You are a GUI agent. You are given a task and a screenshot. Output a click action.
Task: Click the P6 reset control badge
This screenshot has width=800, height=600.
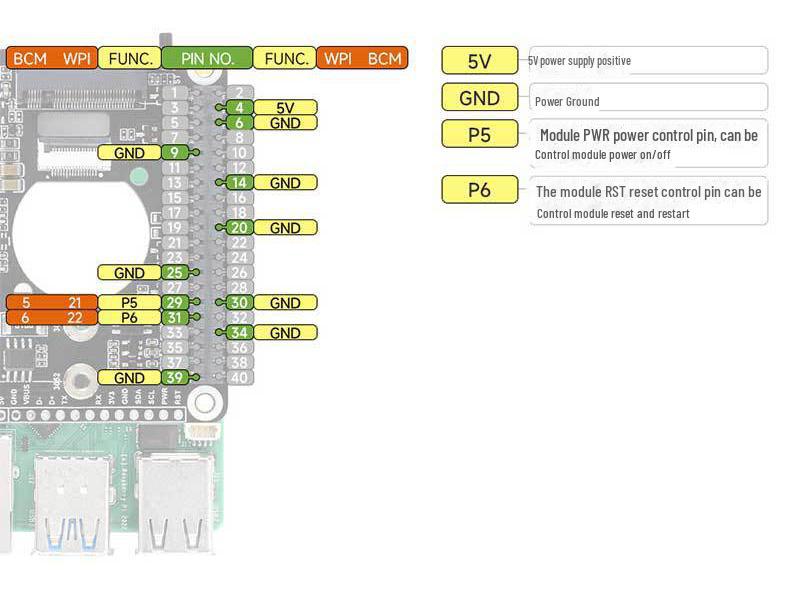(480, 190)
